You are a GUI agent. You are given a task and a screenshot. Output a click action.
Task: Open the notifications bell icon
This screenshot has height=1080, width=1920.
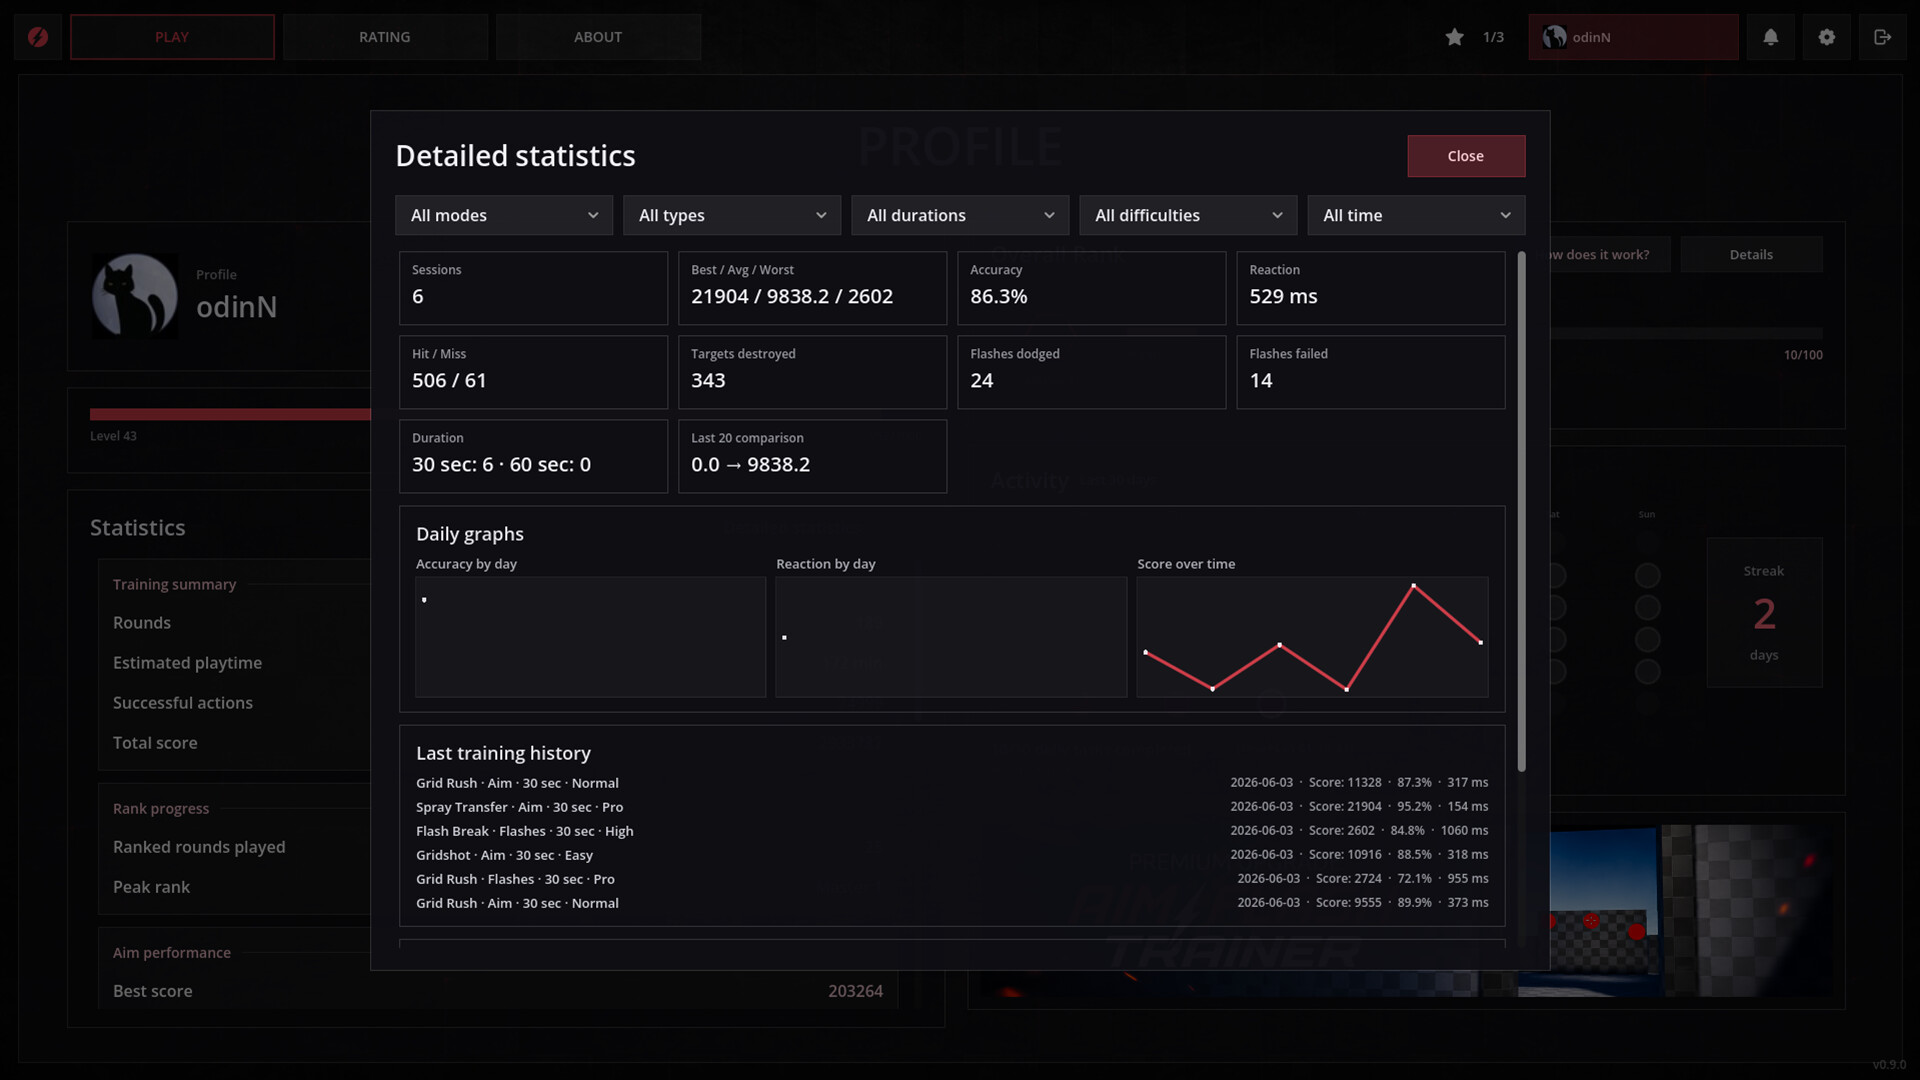1770,37
